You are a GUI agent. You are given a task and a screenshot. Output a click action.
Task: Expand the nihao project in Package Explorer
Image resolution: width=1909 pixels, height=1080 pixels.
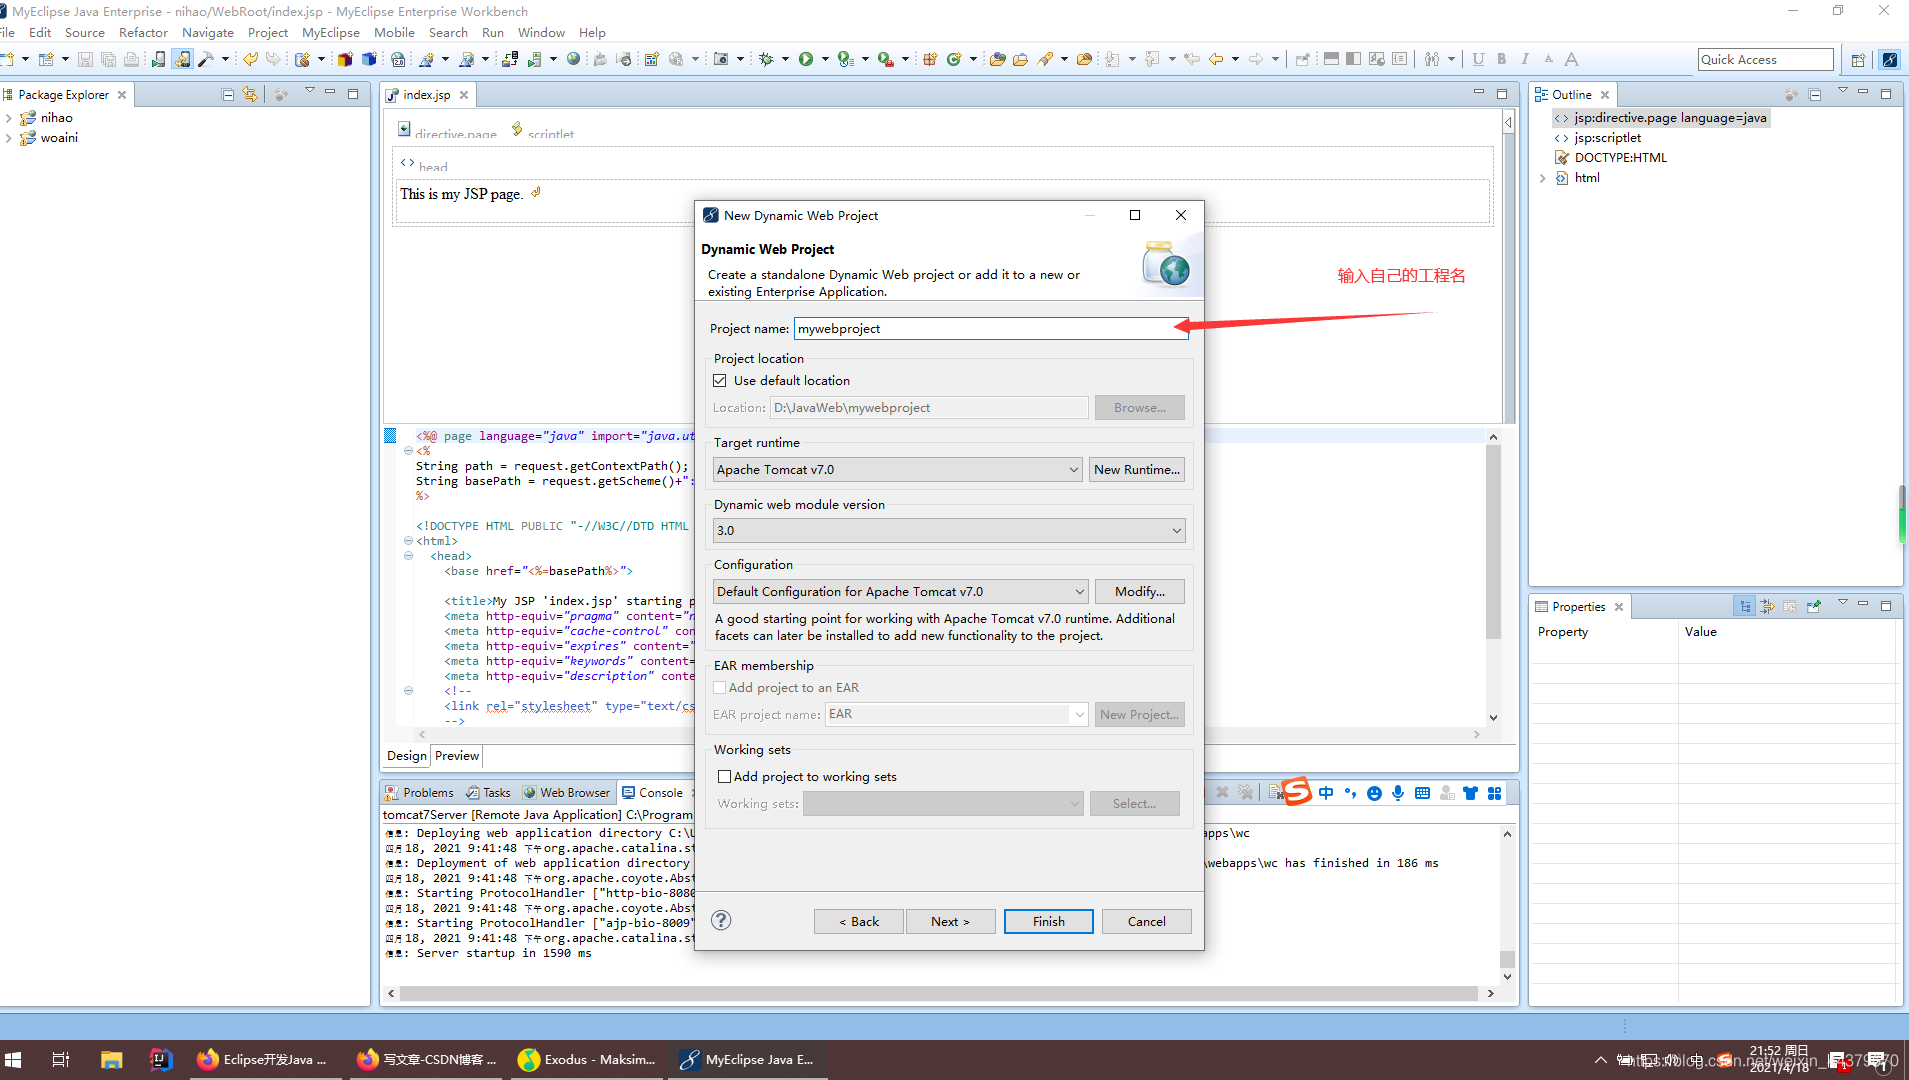coord(9,118)
